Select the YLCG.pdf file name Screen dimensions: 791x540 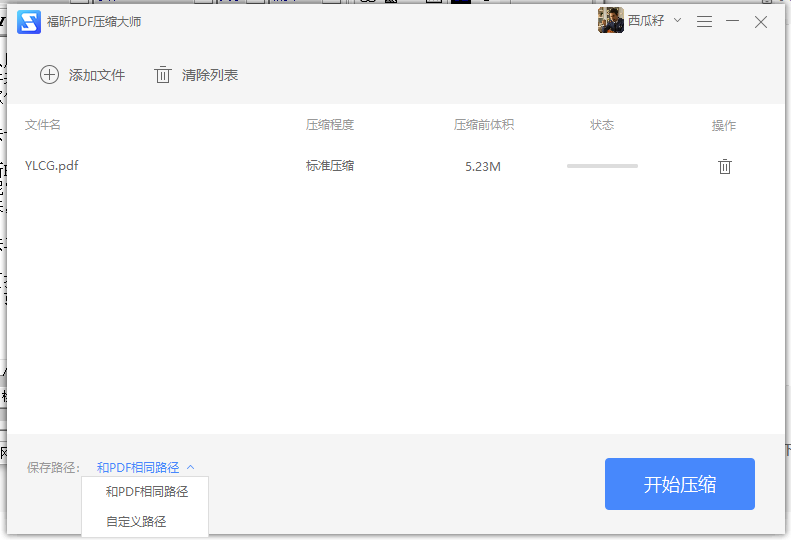click(51, 166)
